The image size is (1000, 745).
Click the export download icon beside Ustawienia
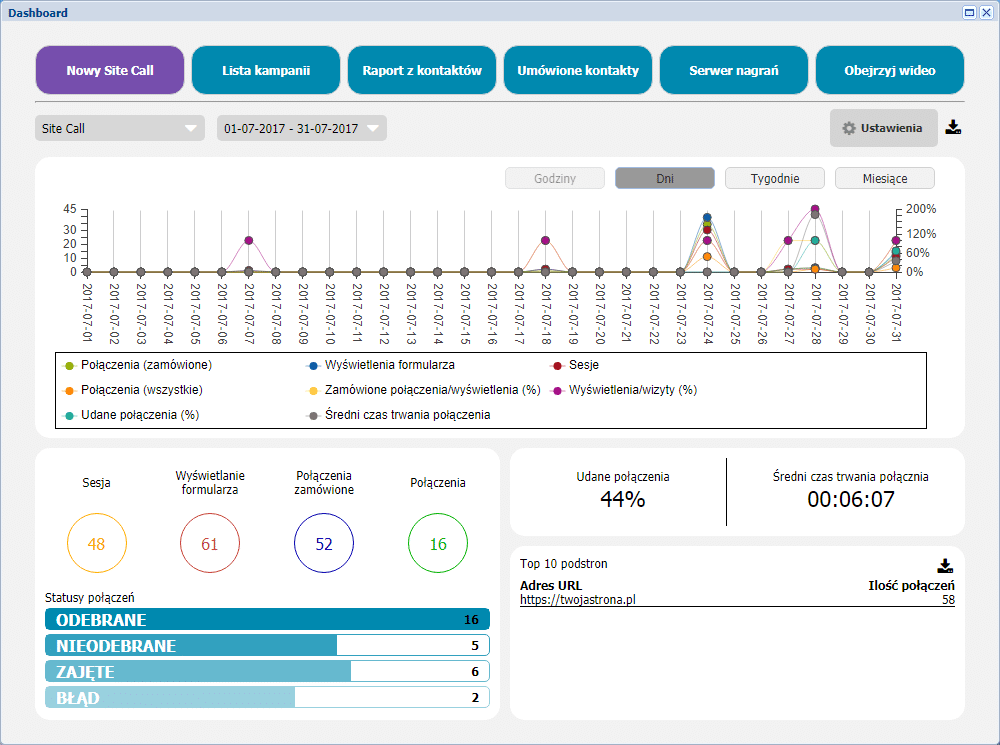(x=953, y=127)
